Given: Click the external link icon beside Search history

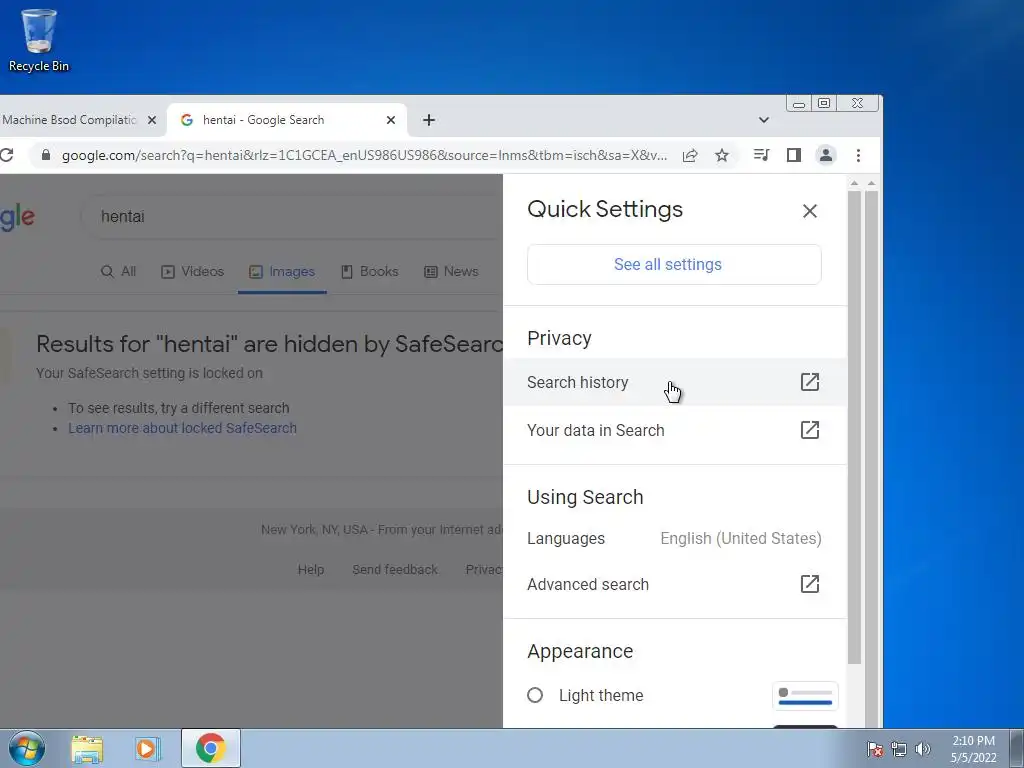Looking at the screenshot, I should click(x=810, y=382).
